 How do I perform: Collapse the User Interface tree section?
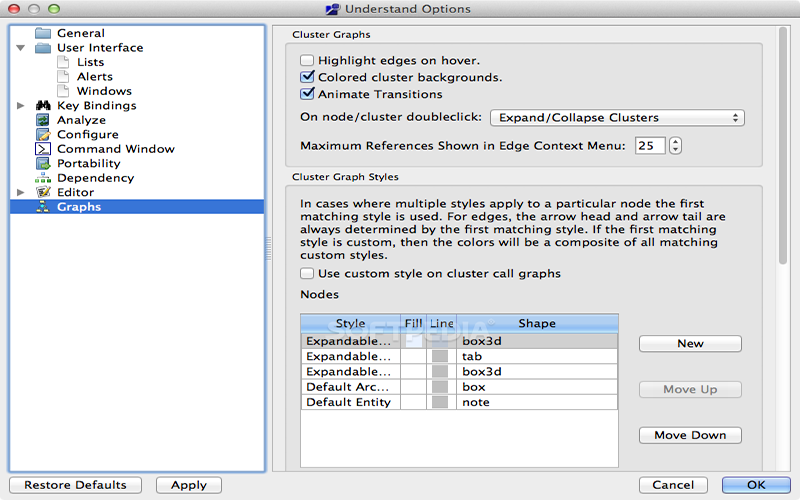point(21,48)
